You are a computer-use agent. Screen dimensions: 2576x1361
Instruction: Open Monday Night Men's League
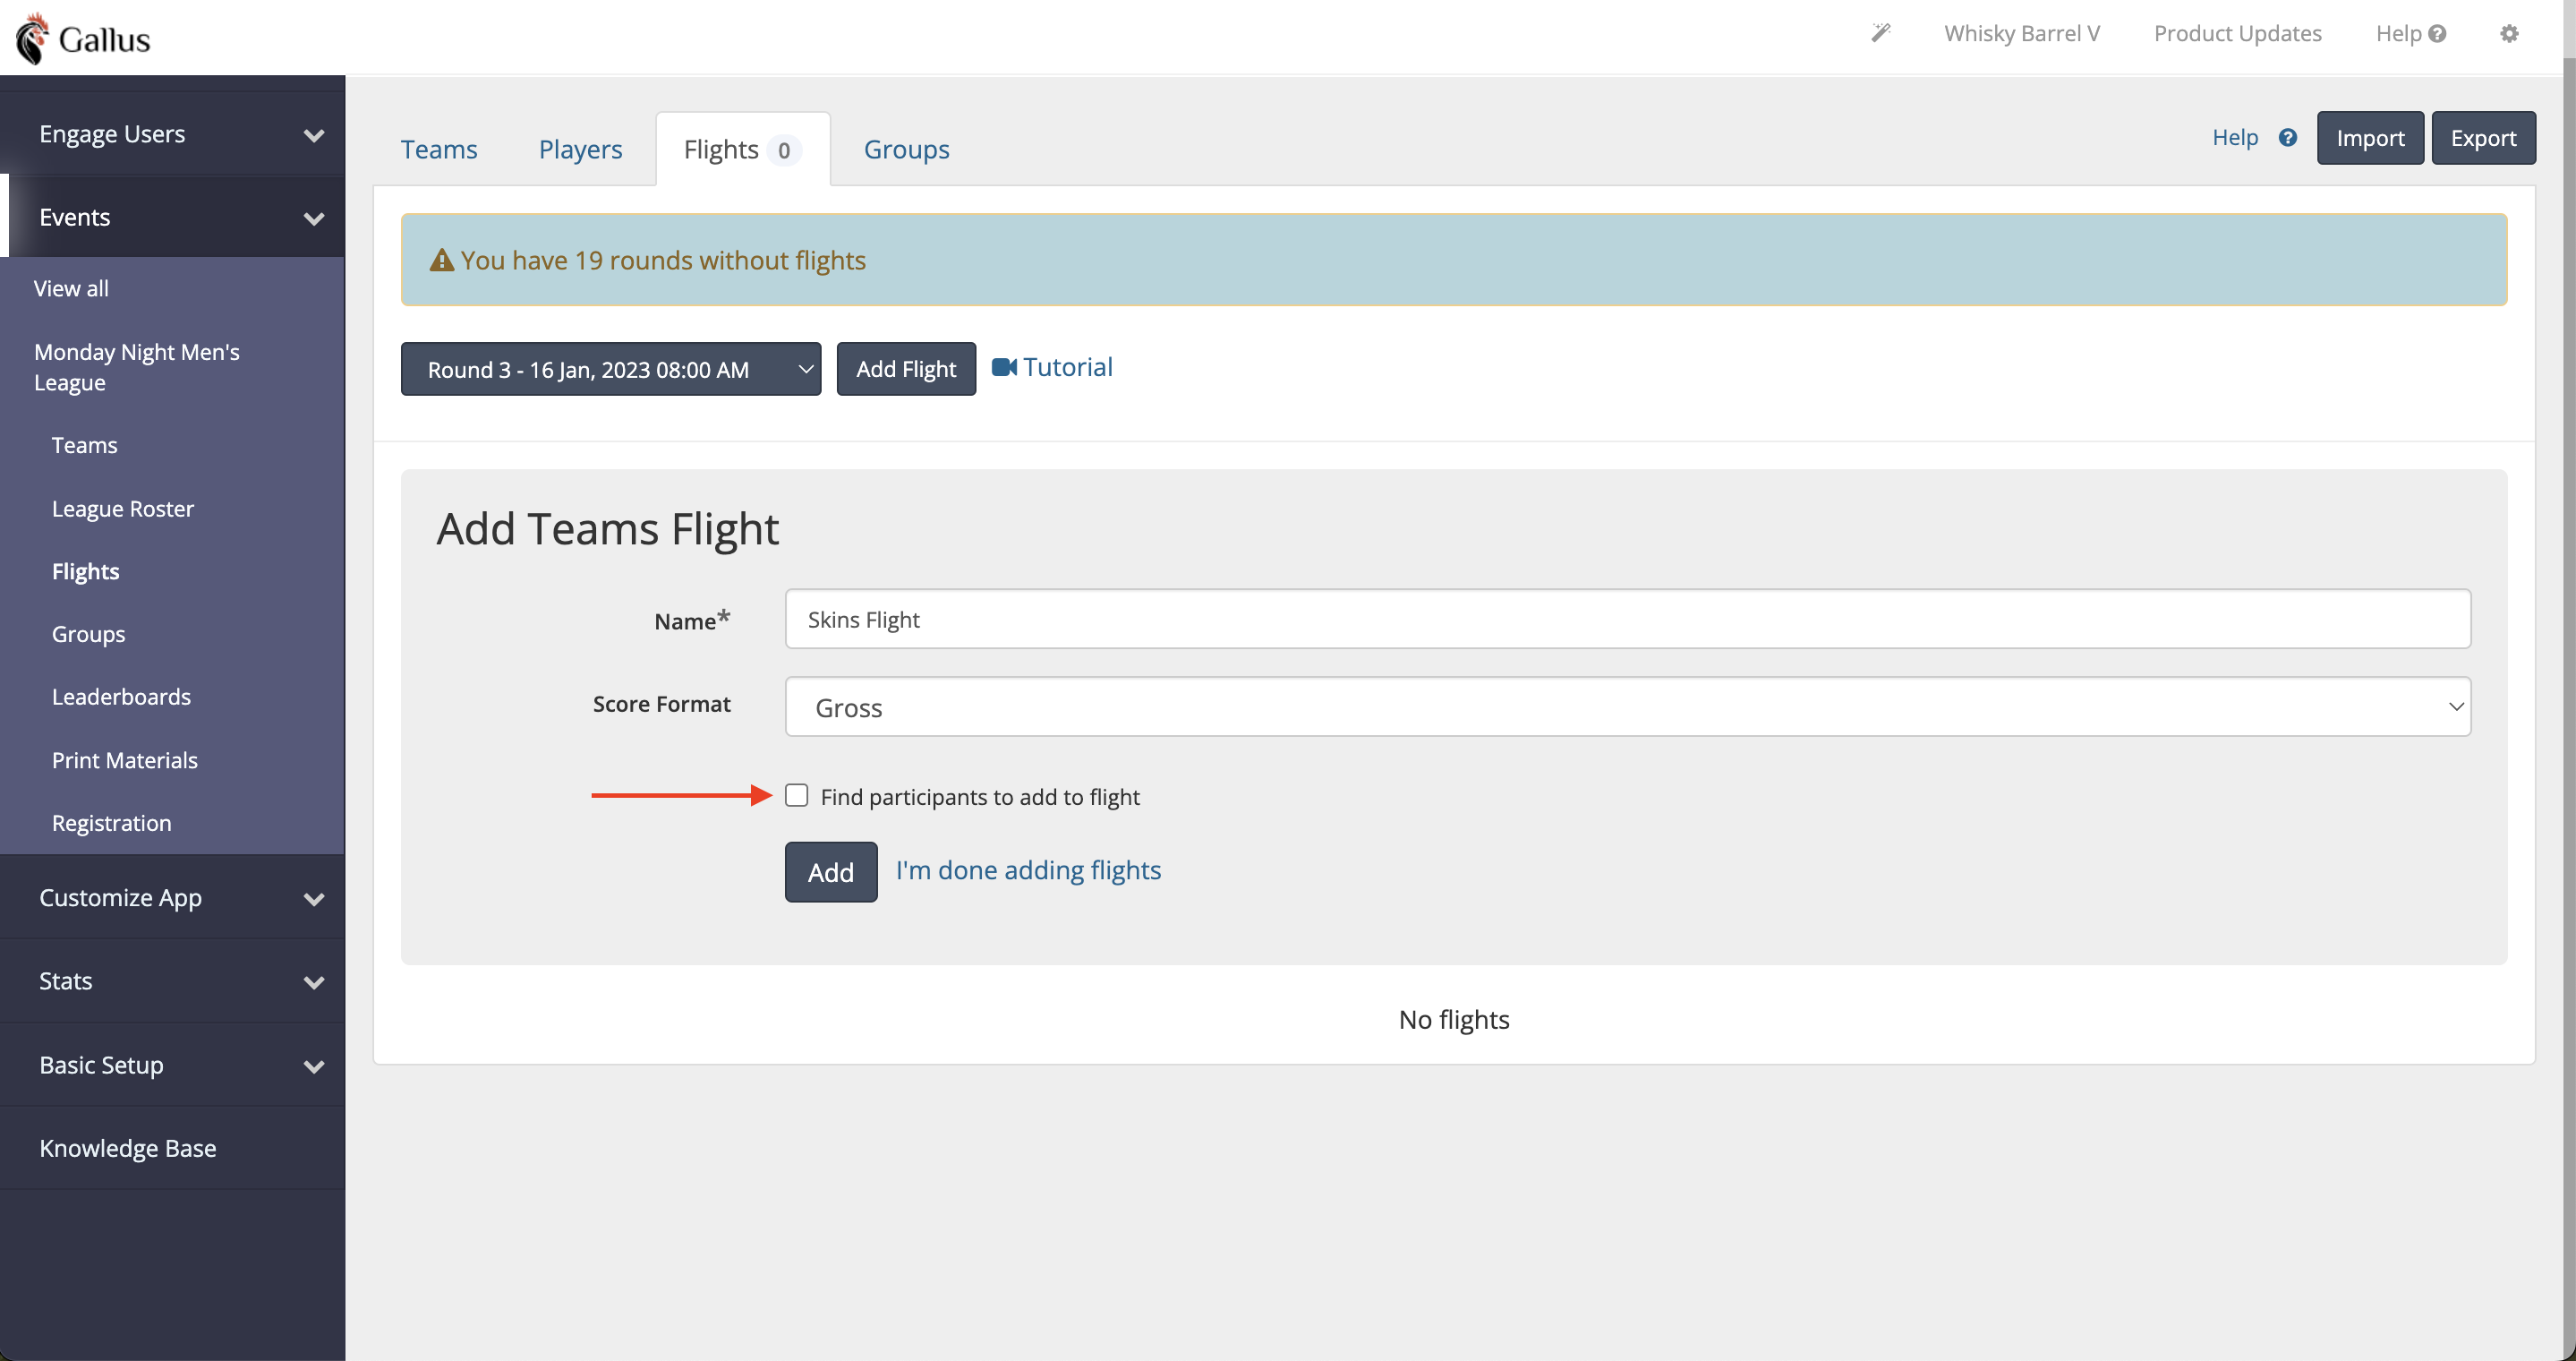pyautogui.click(x=137, y=367)
